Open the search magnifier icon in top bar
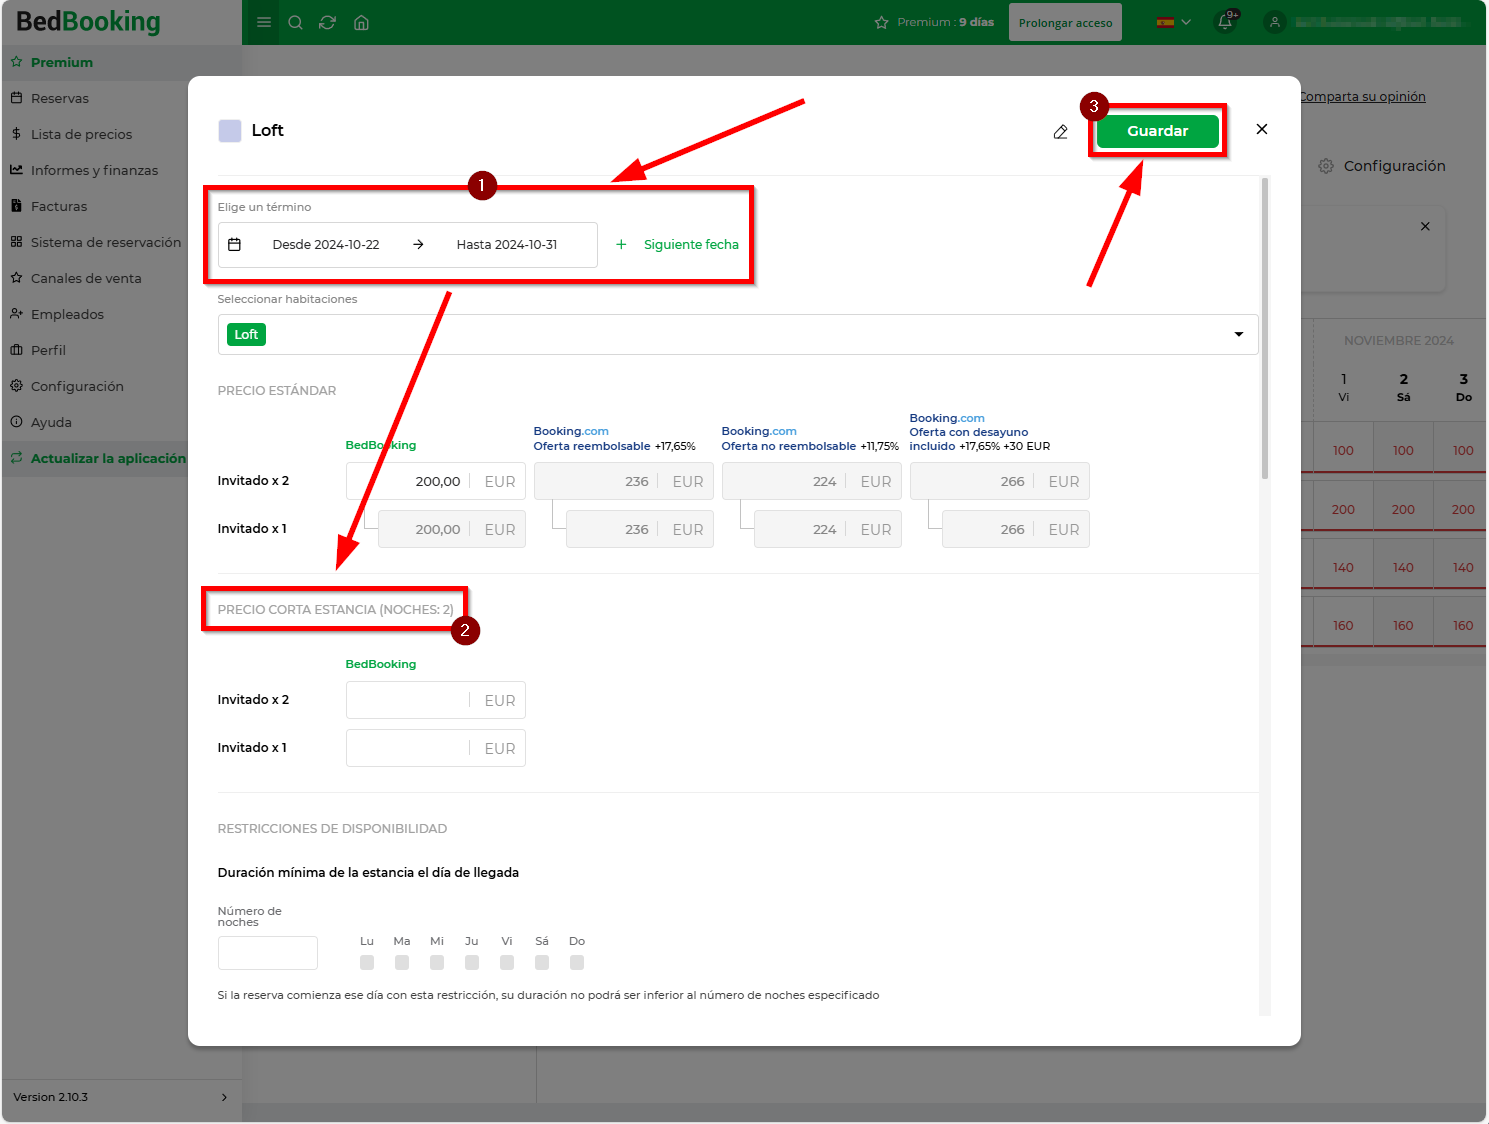 pos(295,22)
